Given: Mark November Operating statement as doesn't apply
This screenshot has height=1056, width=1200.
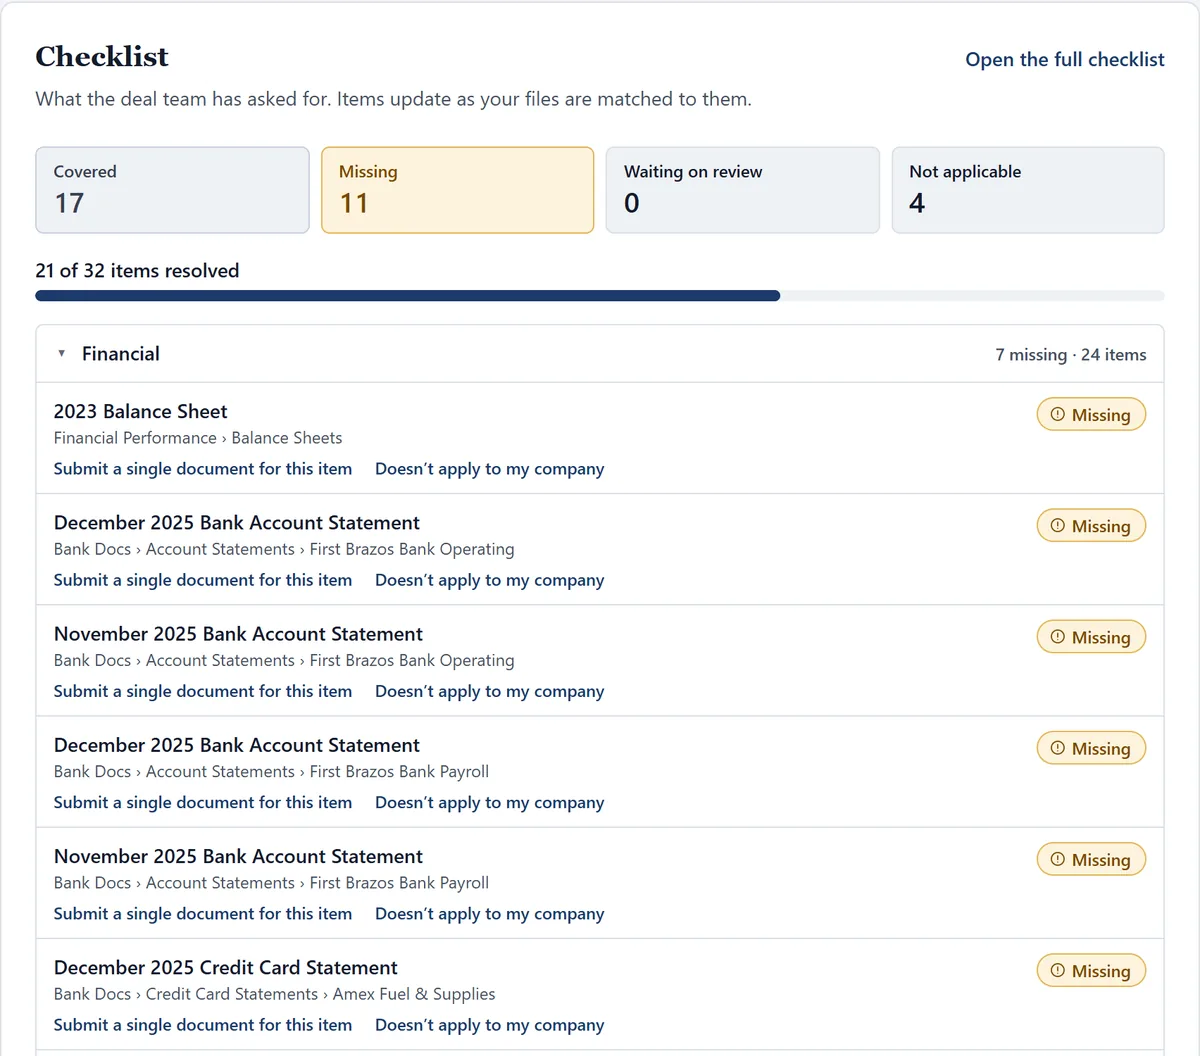Looking at the screenshot, I should pos(490,691).
